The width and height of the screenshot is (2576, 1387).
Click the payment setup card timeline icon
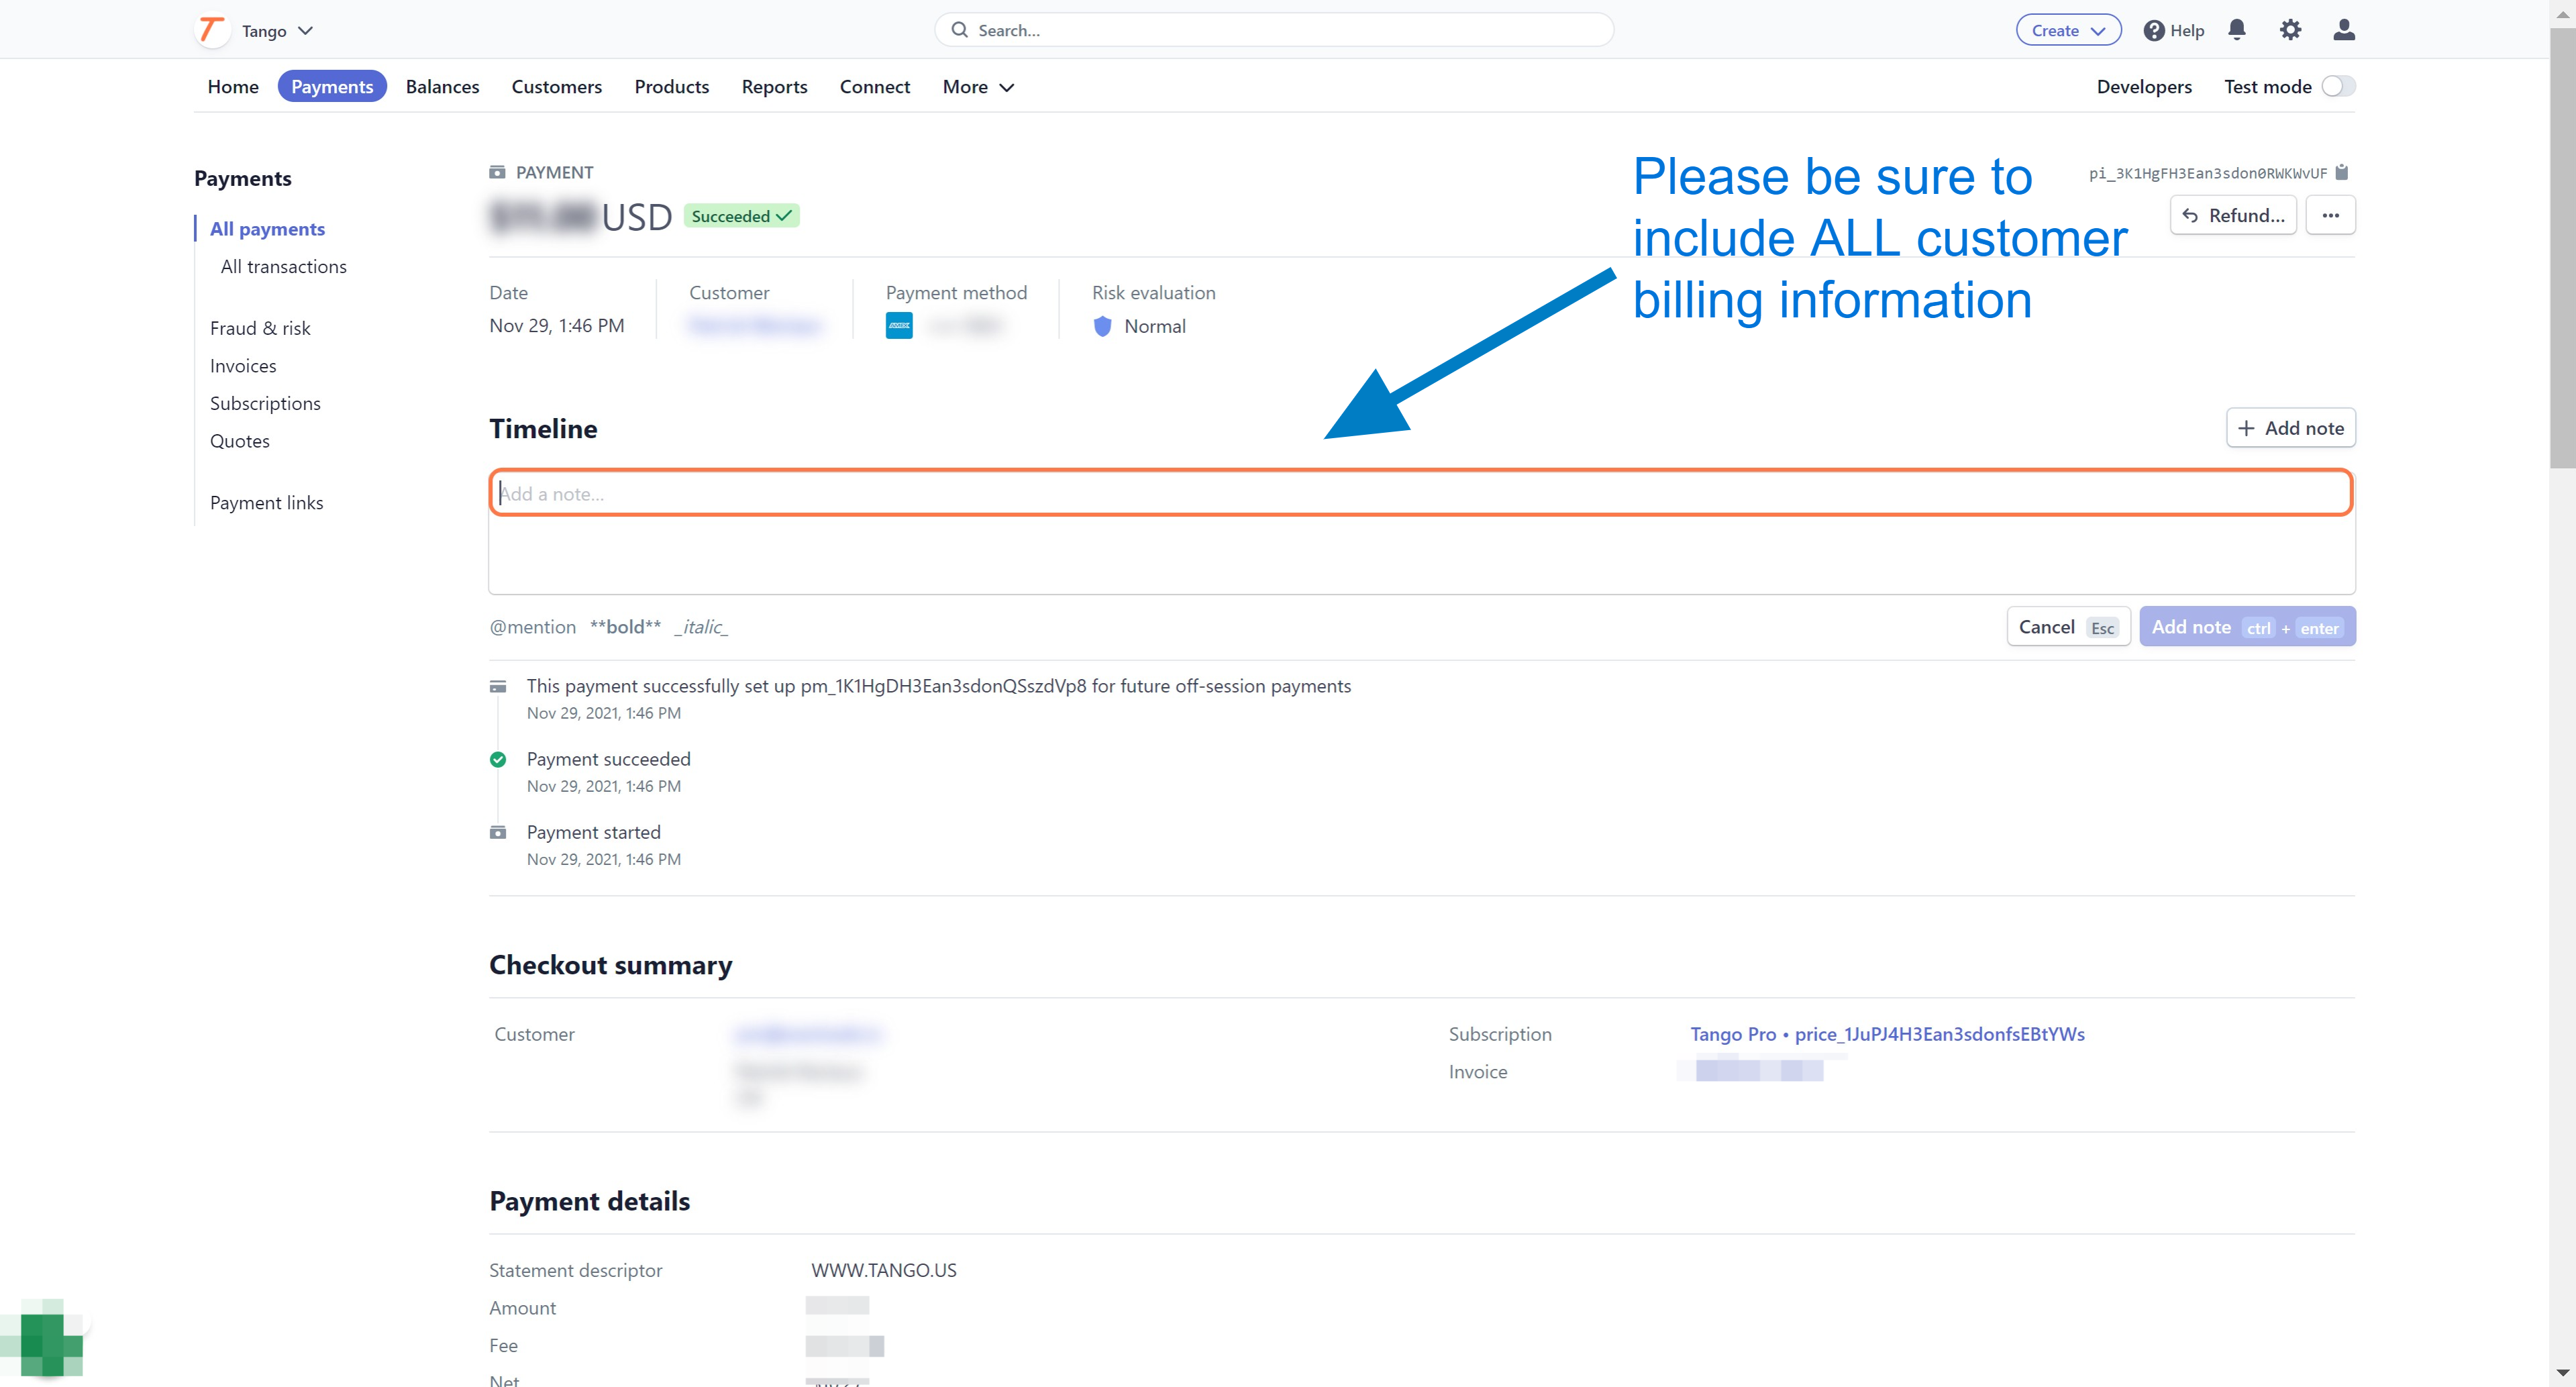498,686
